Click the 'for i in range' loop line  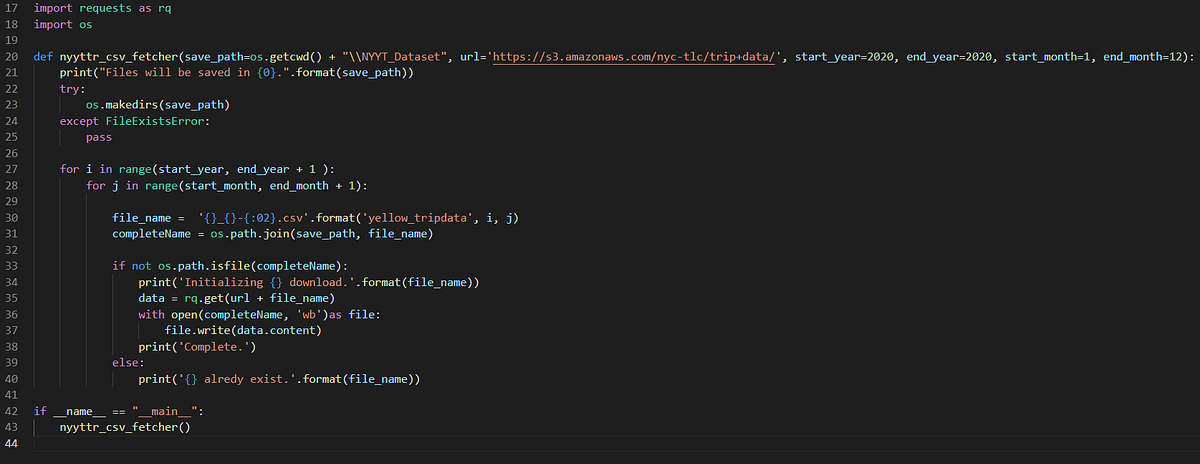tap(198, 169)
